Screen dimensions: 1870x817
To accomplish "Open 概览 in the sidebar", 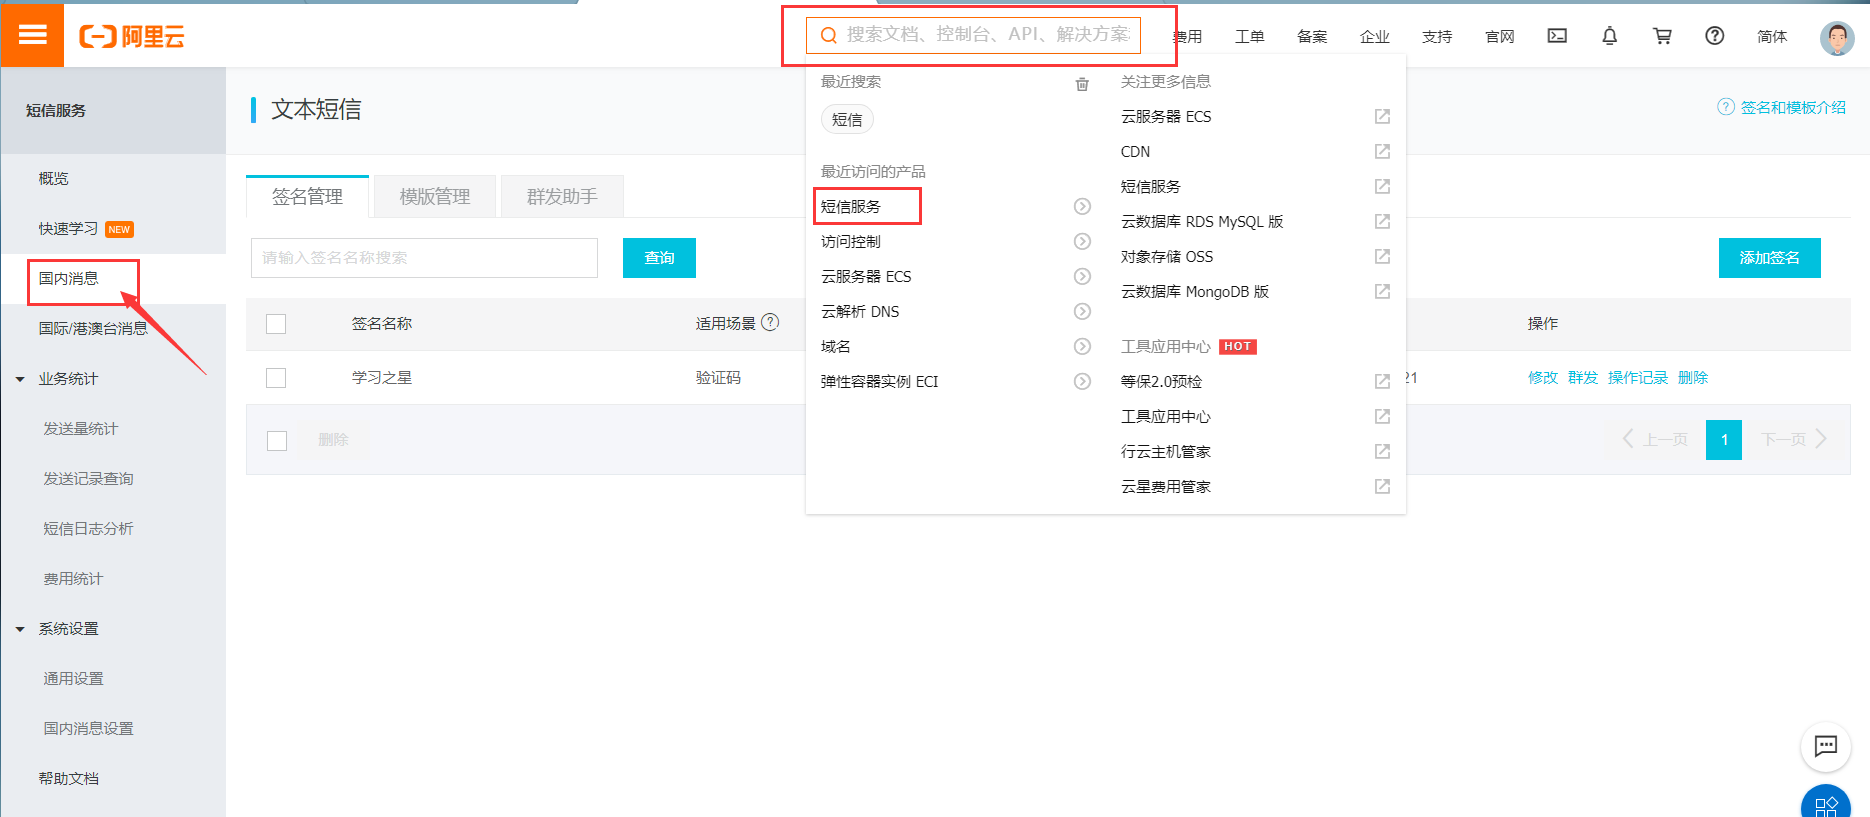I will (x=54, y=179).
